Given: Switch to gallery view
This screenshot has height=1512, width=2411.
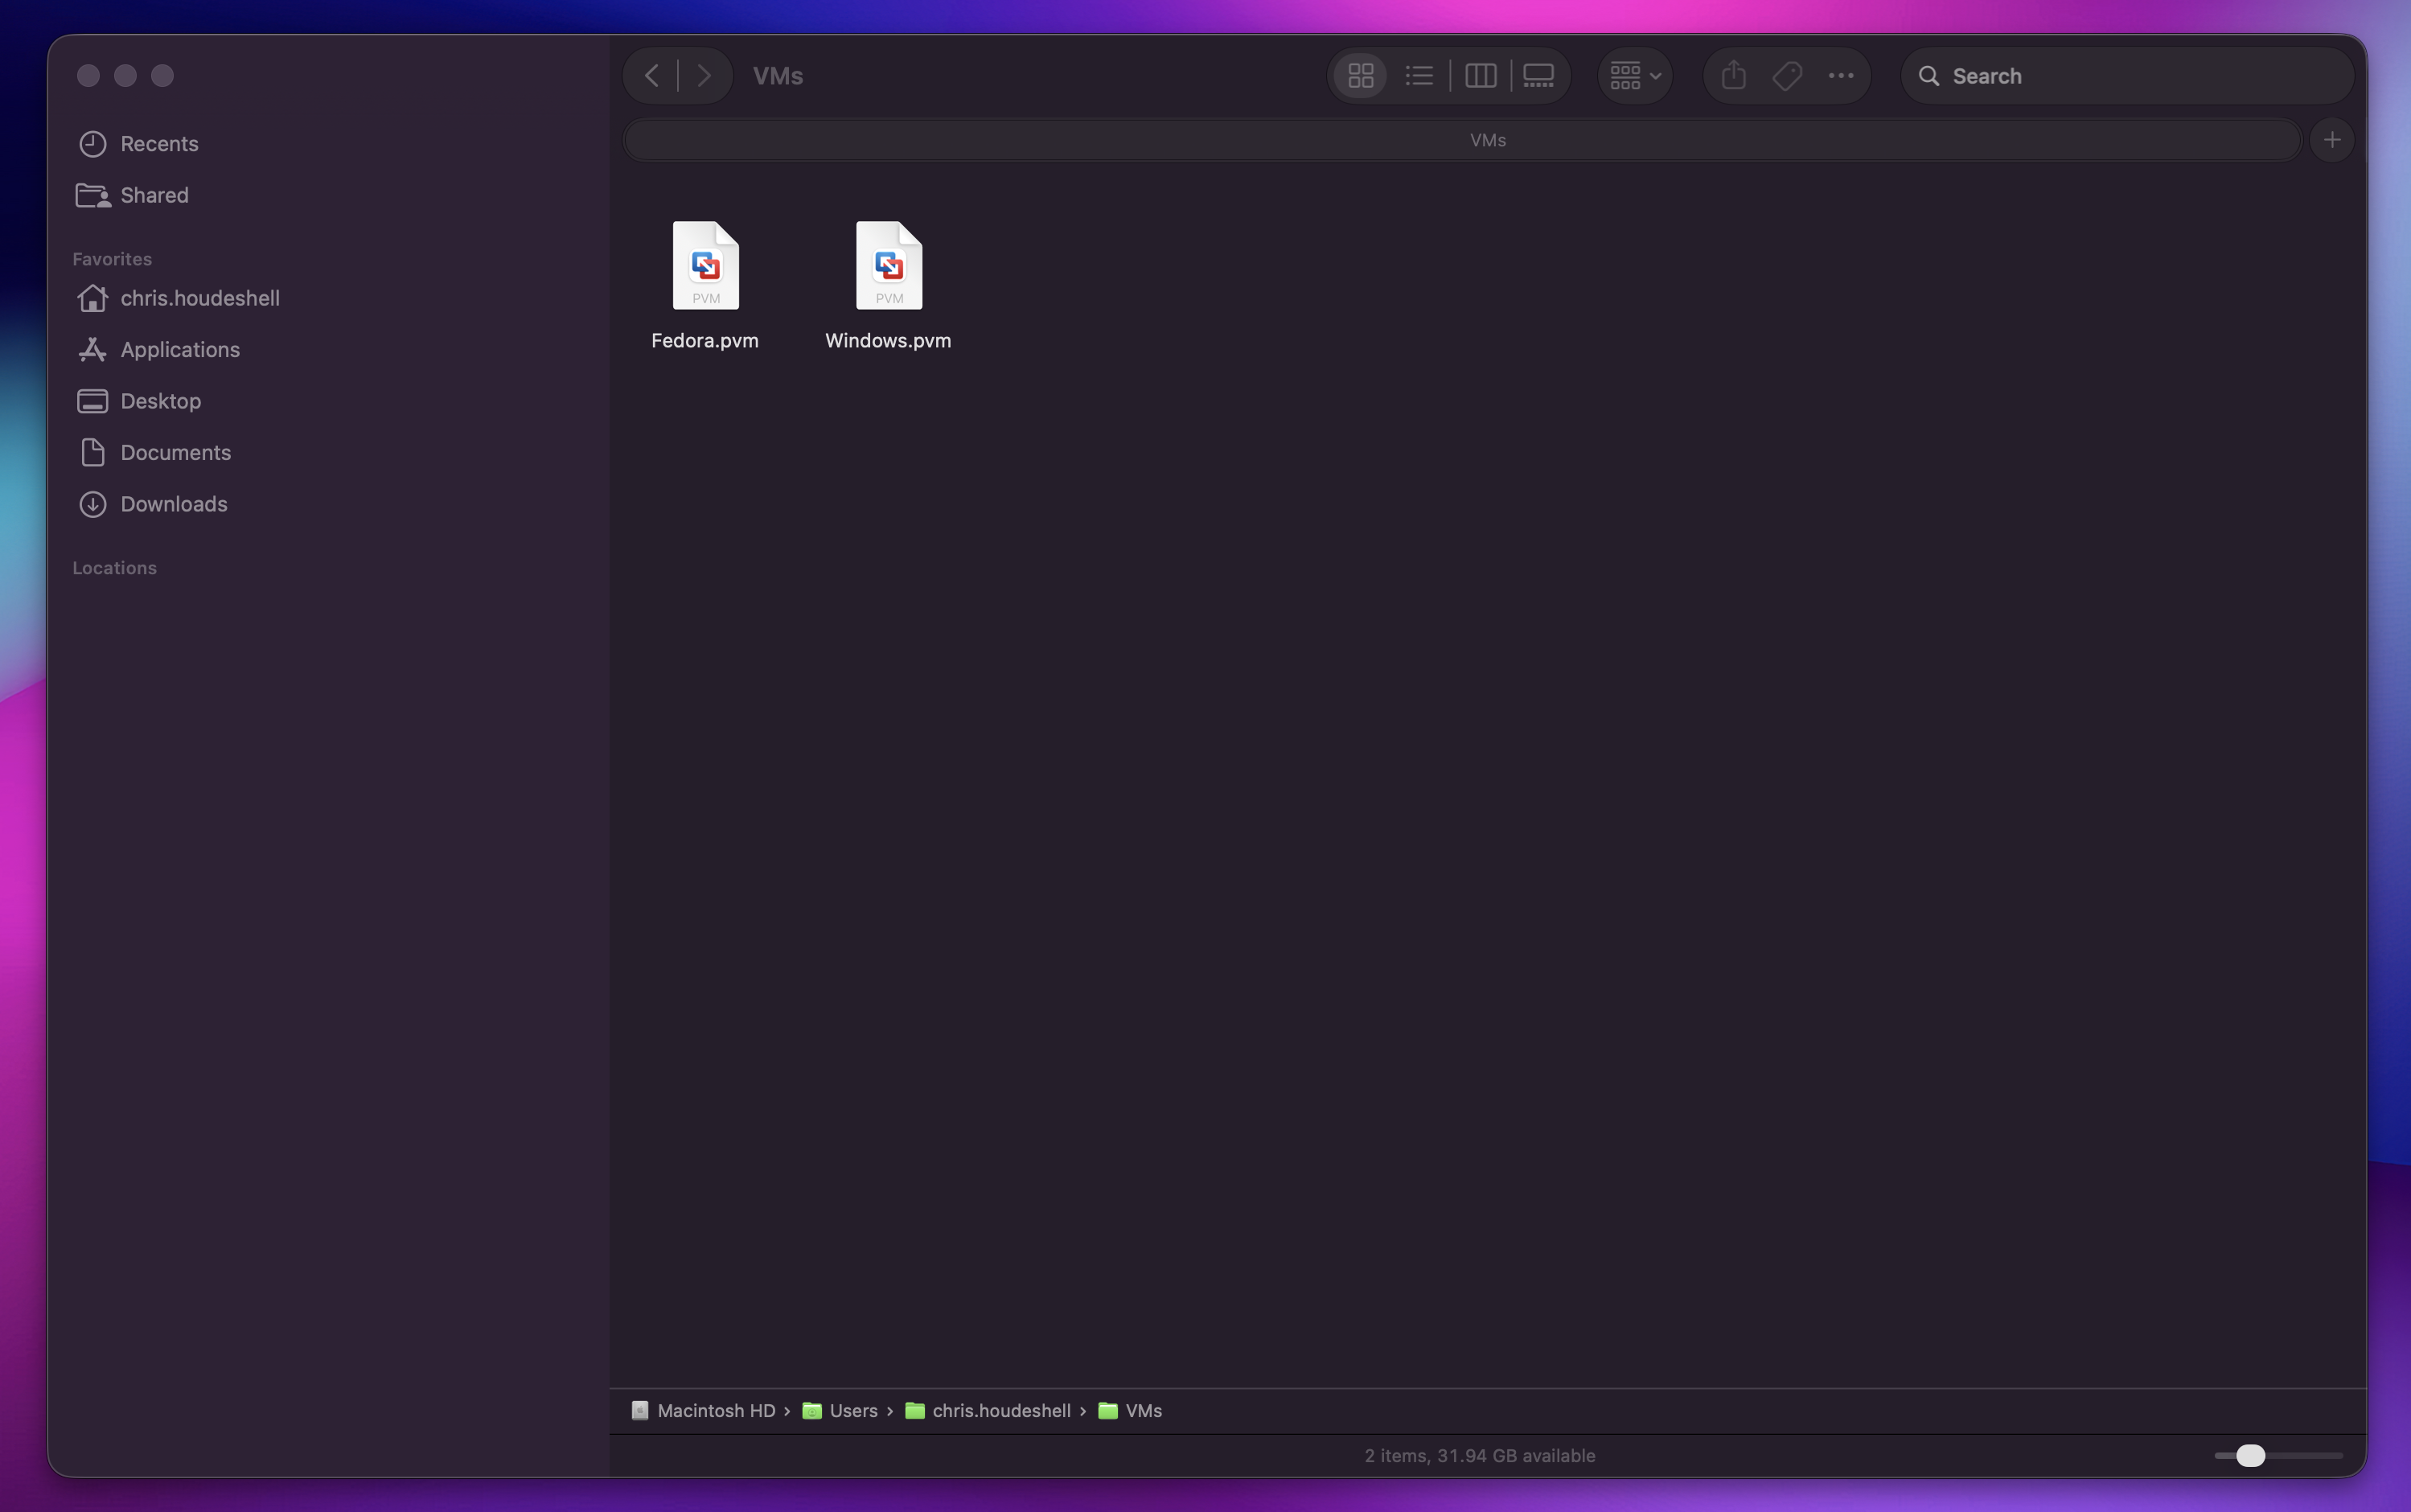Looking at the screenshot, I should (1538, 76).
